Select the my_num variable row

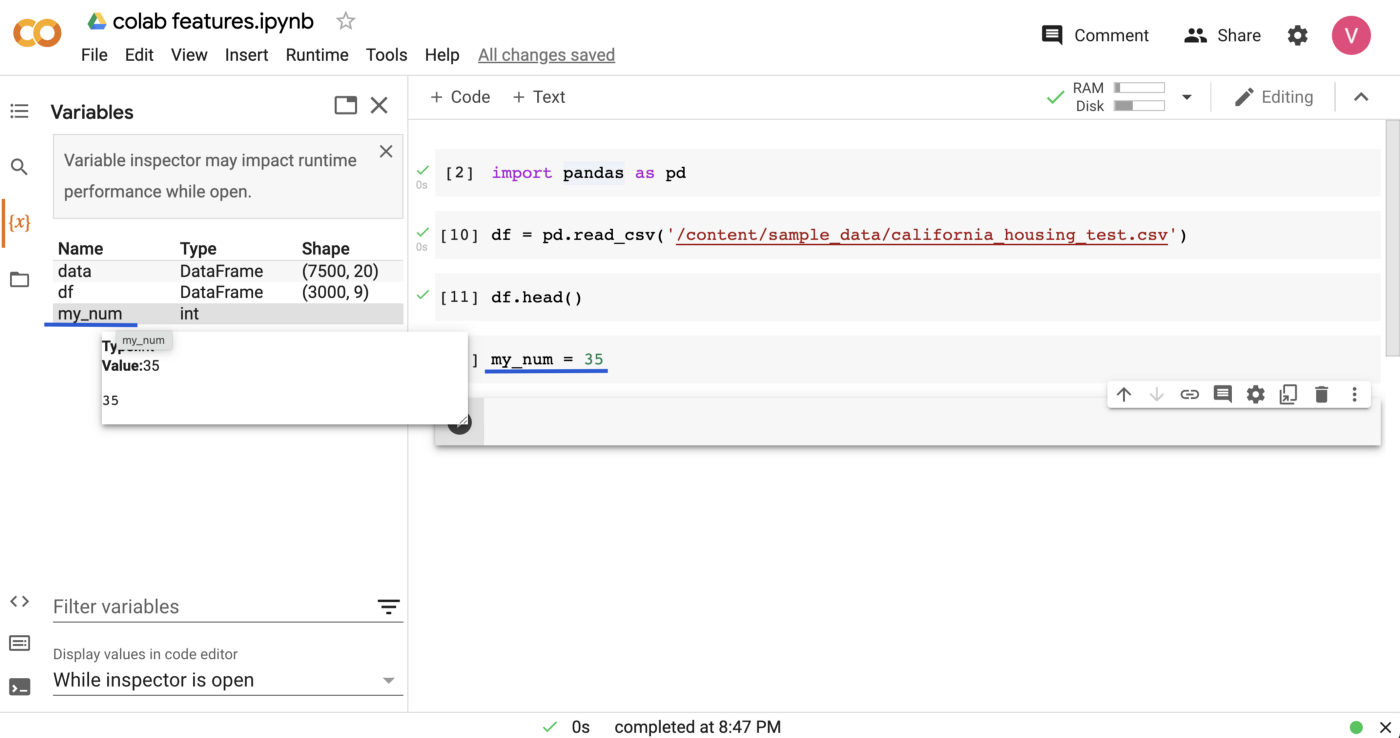click(228, 314)
